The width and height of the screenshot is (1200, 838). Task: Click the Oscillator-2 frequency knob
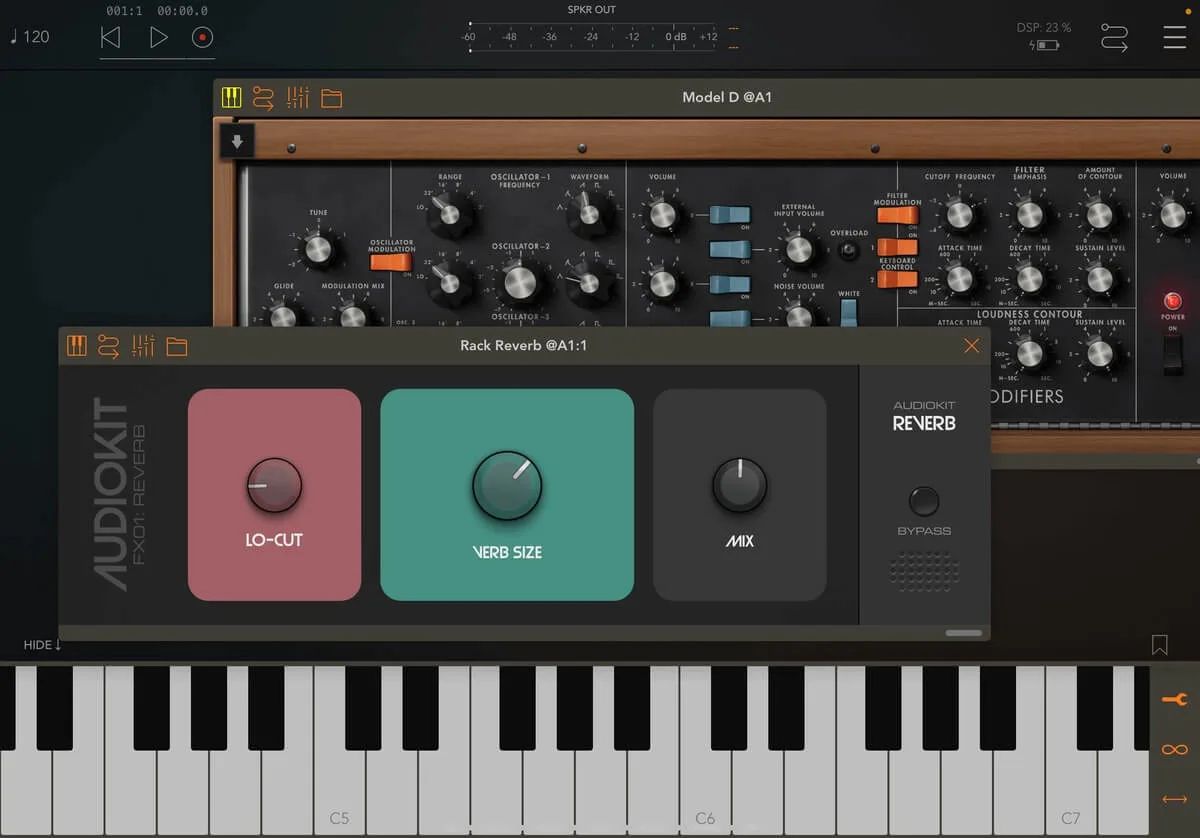click(520, 282)
